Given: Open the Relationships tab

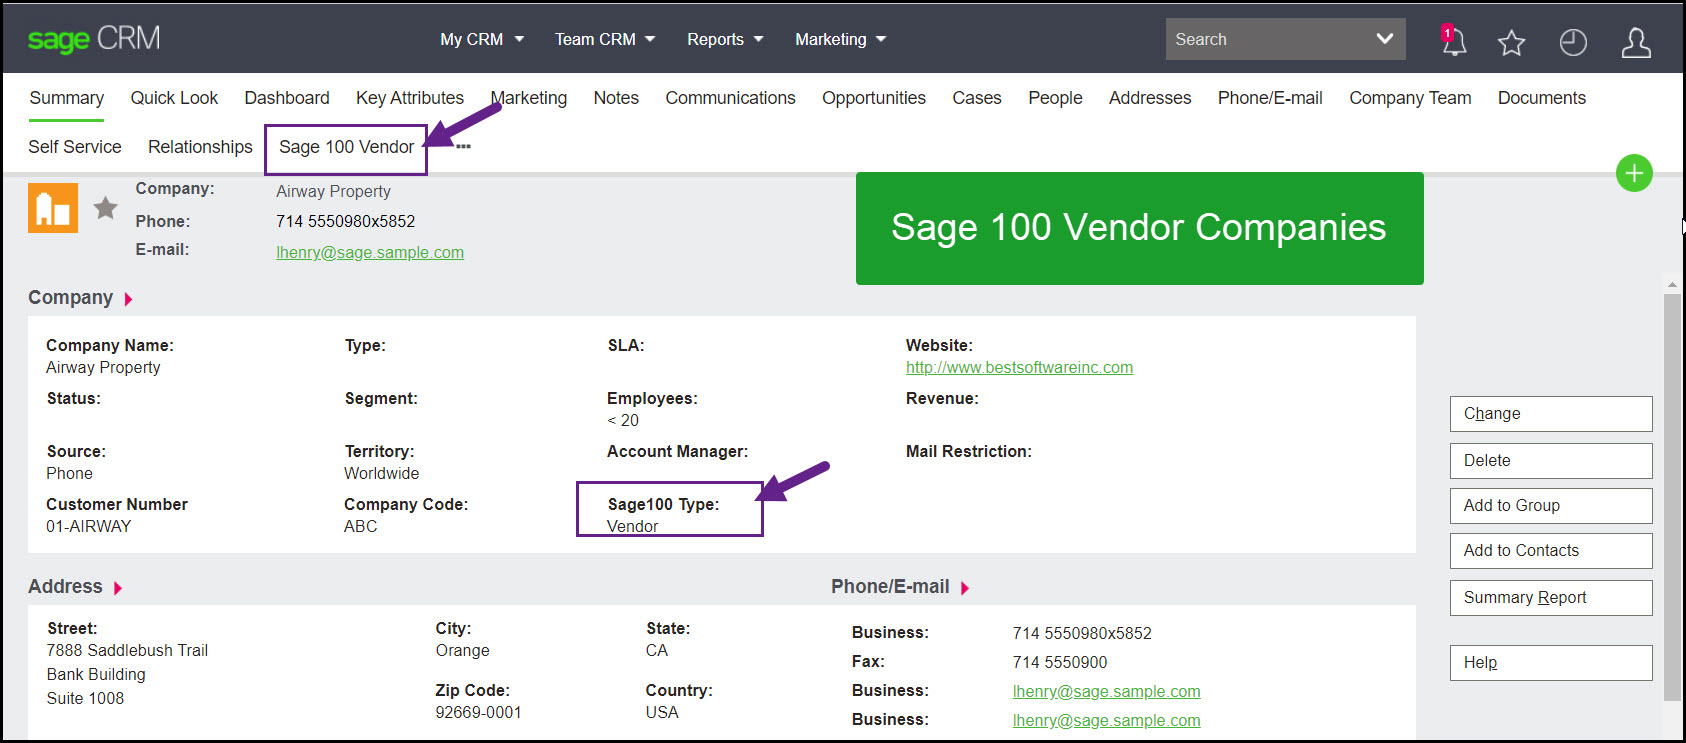Looking at the screenshot, I should tap(200, 147).
